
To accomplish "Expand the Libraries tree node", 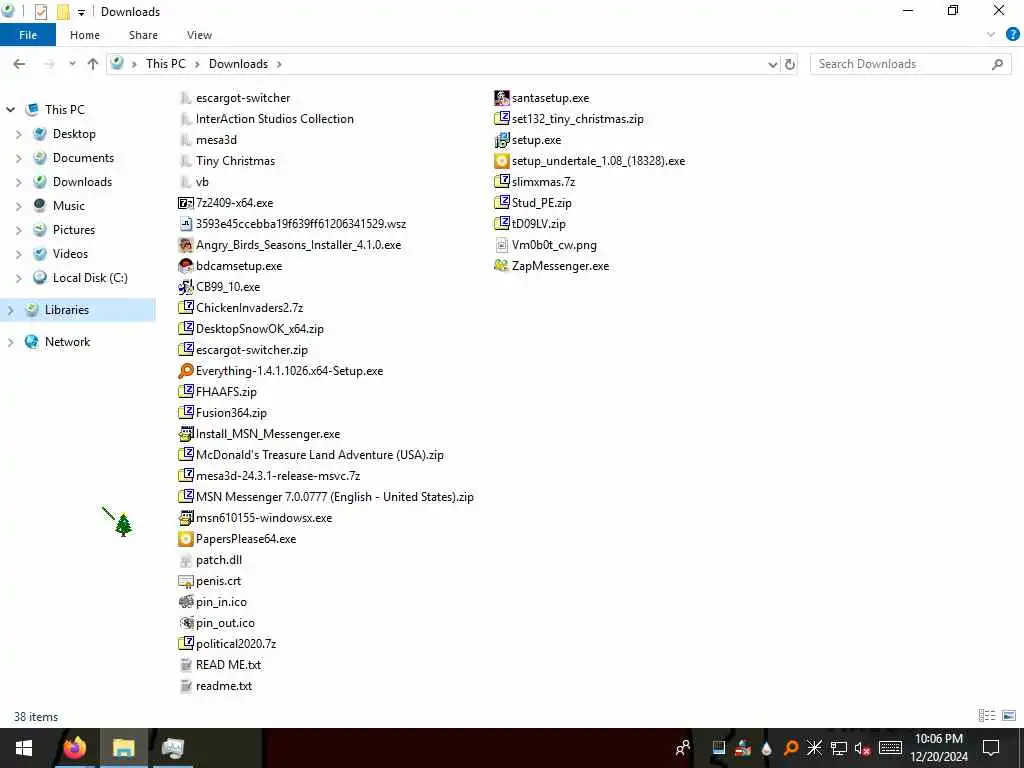I will point(10,310).
